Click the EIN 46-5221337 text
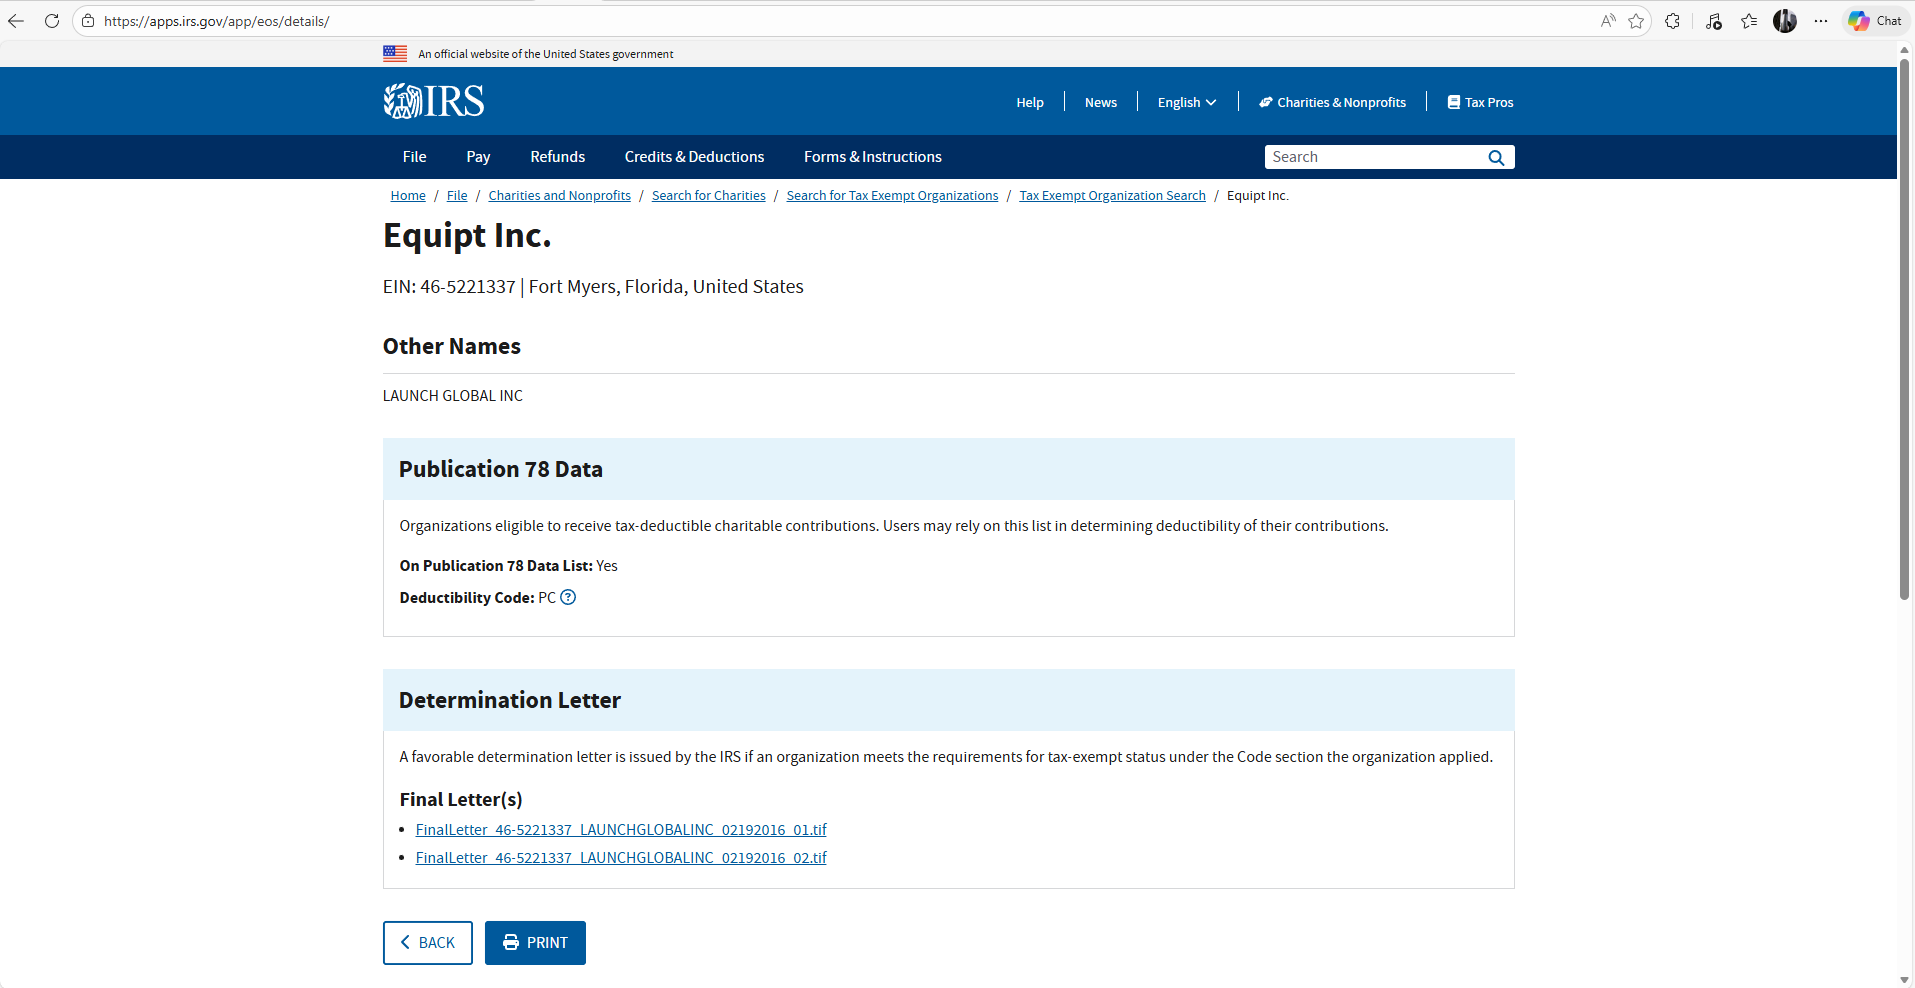This screenshot has height=988, width=1915. 449,287
